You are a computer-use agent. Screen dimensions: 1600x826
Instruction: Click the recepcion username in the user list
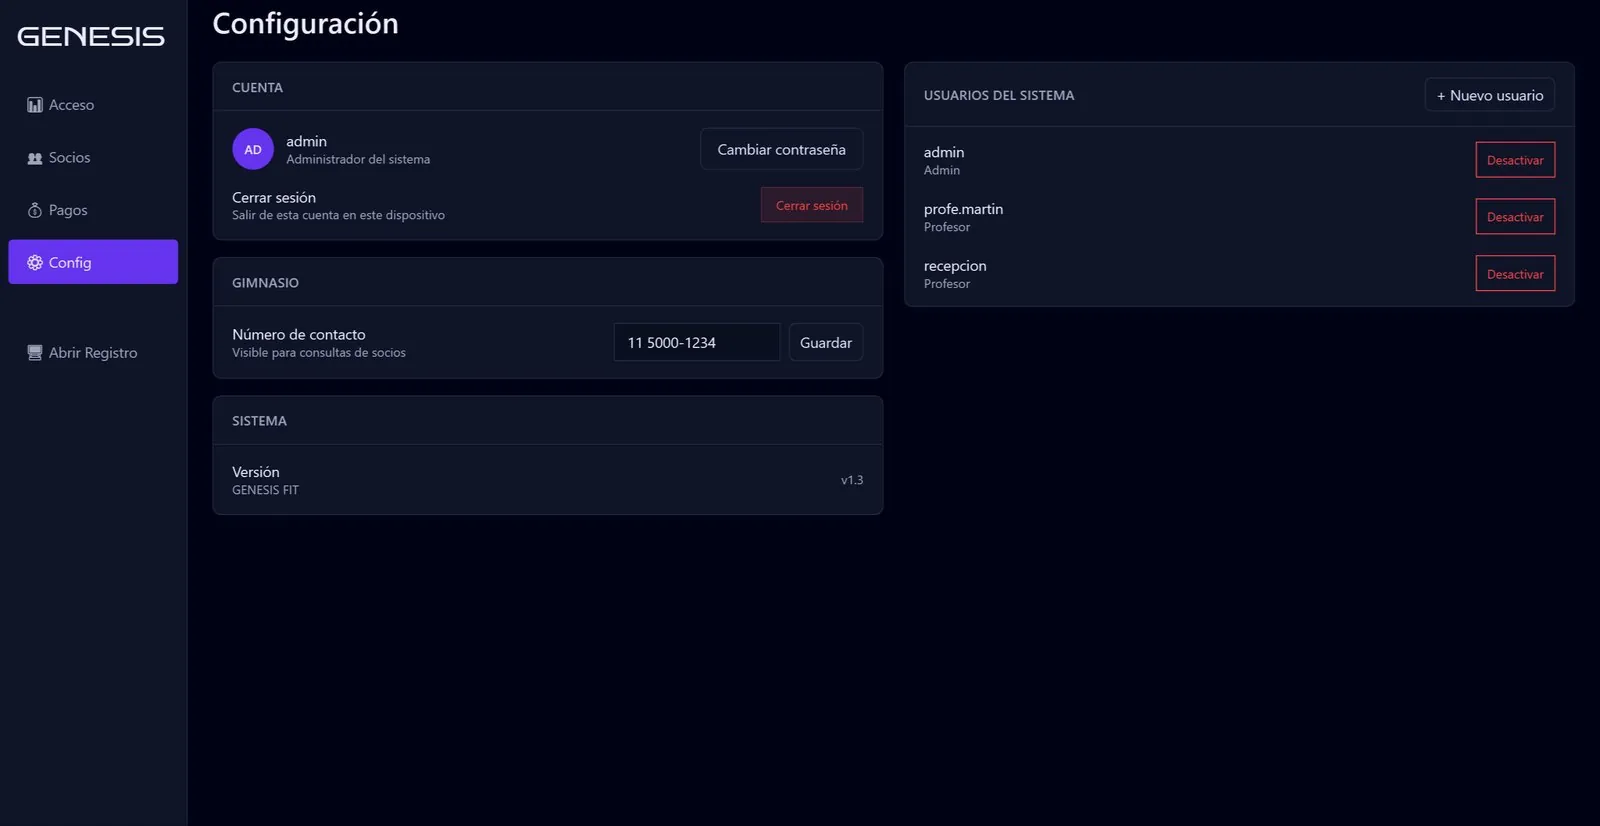point(955,266)
